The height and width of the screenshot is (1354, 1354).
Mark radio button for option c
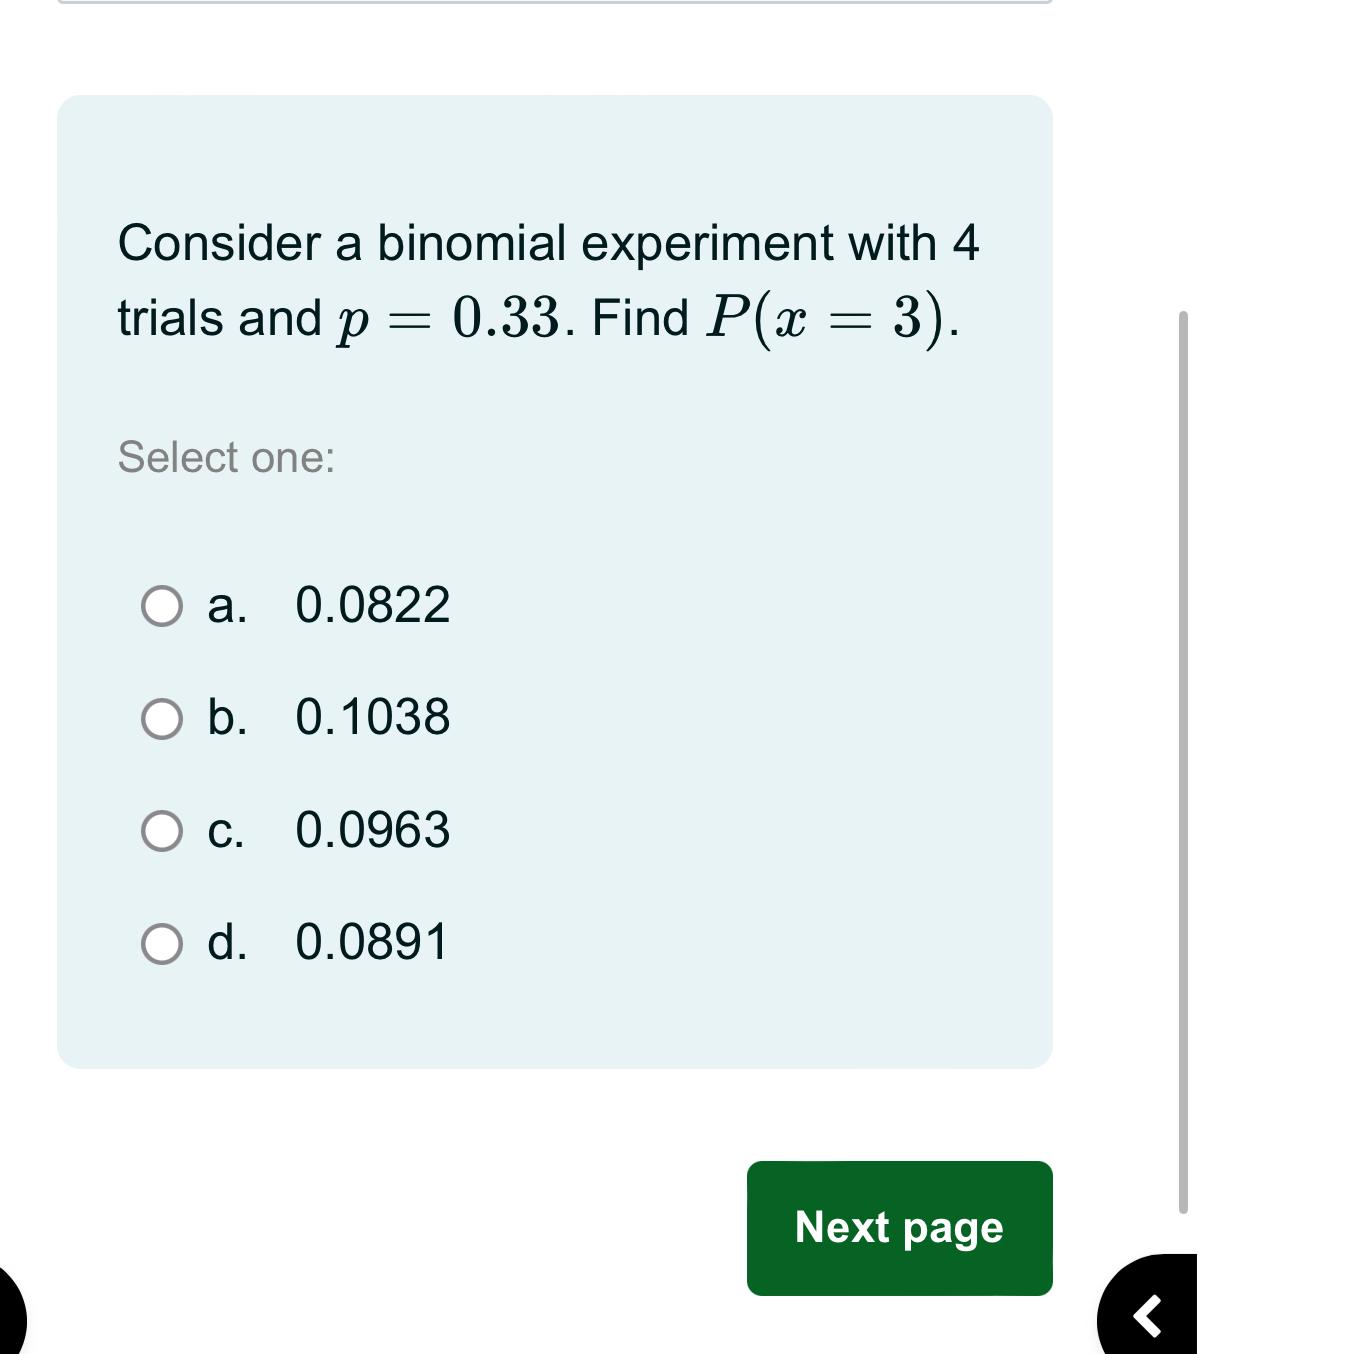point(162,831)
